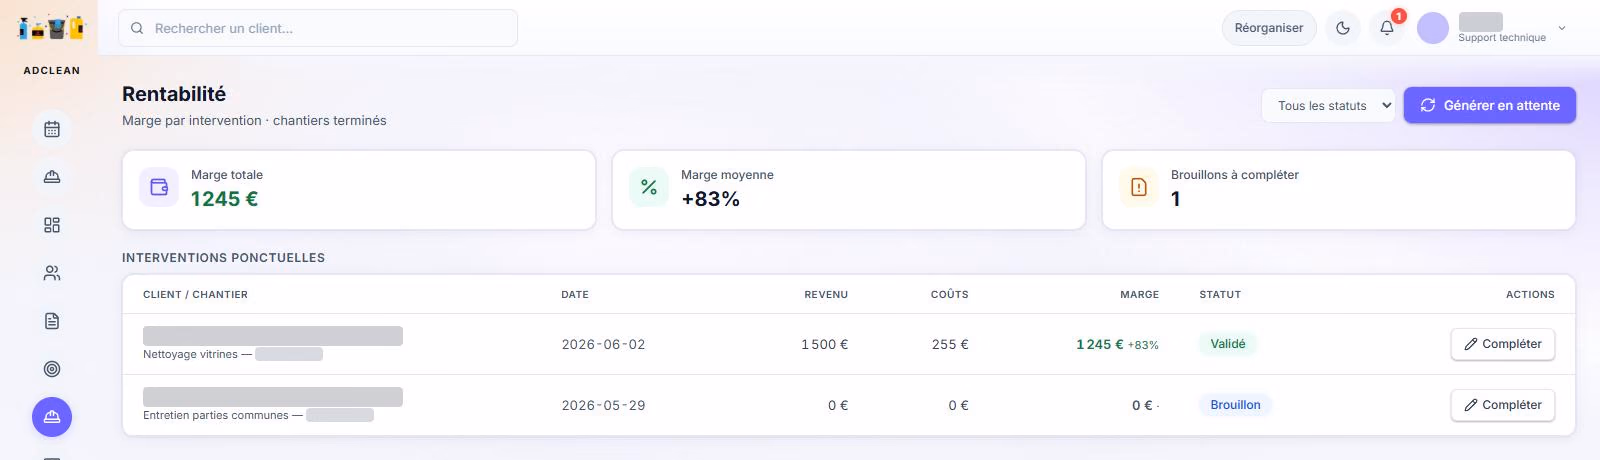The height and width of the screenshot is (460, 1600).
Task: Open the dashboard grid sidebar icon
Action: pos(52,225)
